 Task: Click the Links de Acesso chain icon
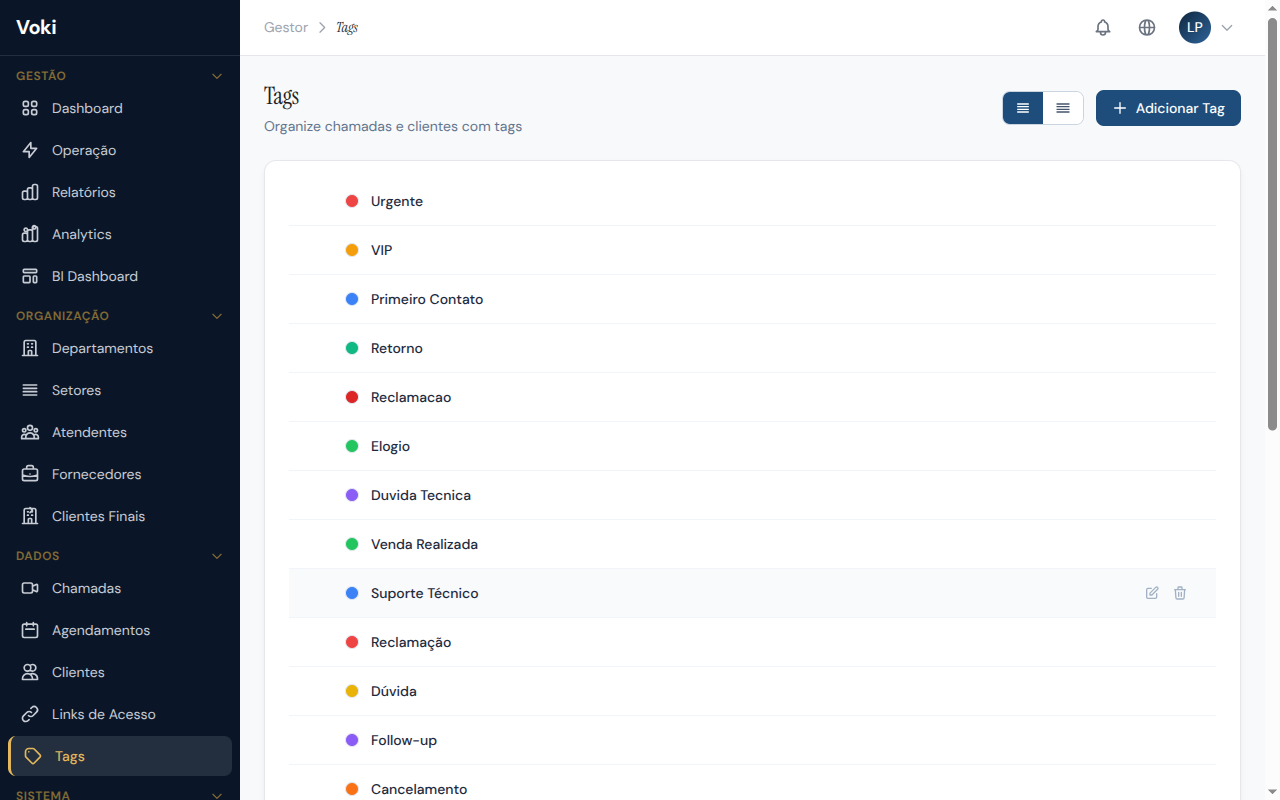point(30,714)
